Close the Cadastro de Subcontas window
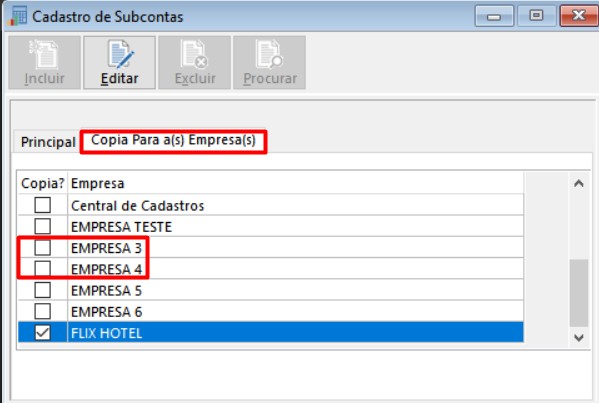 (x=579, y=16)
